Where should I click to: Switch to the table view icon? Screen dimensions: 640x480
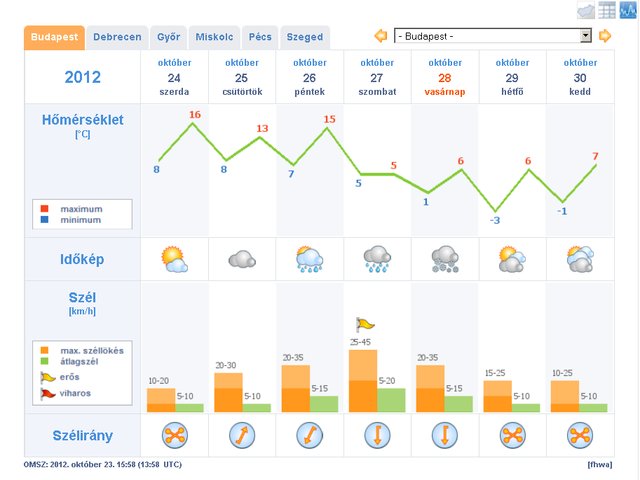click(607, 11)
